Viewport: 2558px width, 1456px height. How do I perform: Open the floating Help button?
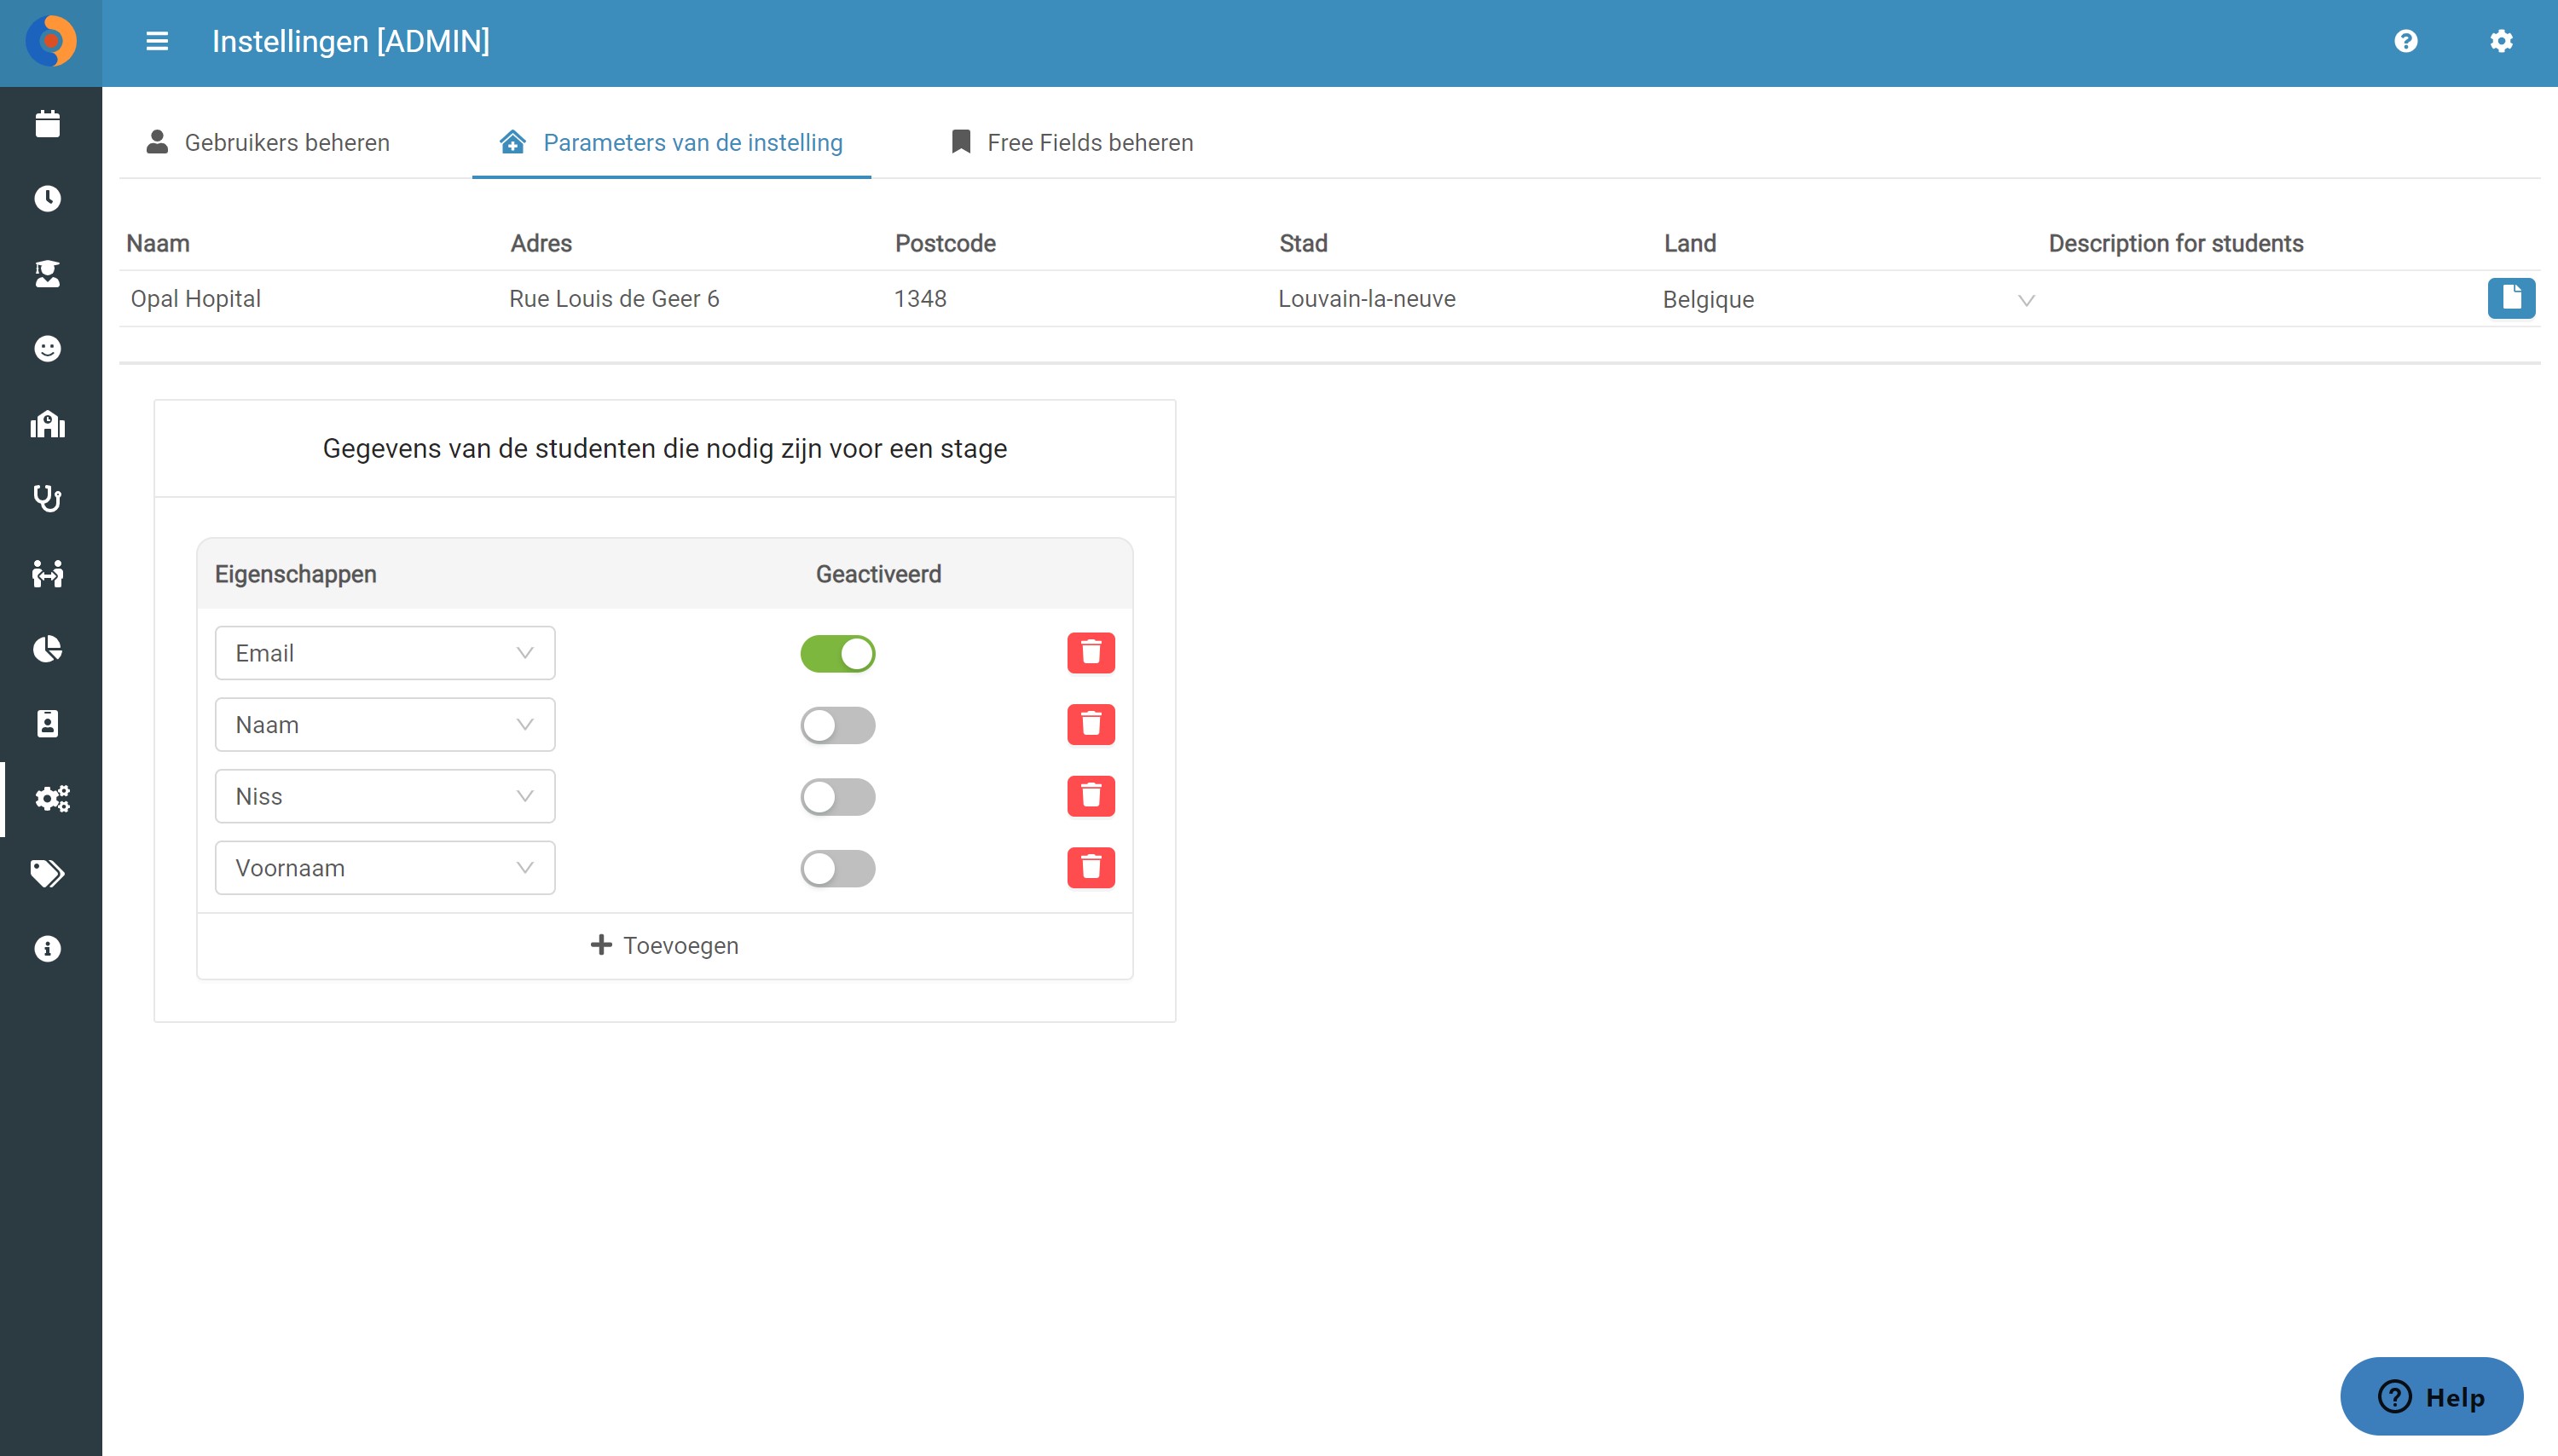2431,1397
